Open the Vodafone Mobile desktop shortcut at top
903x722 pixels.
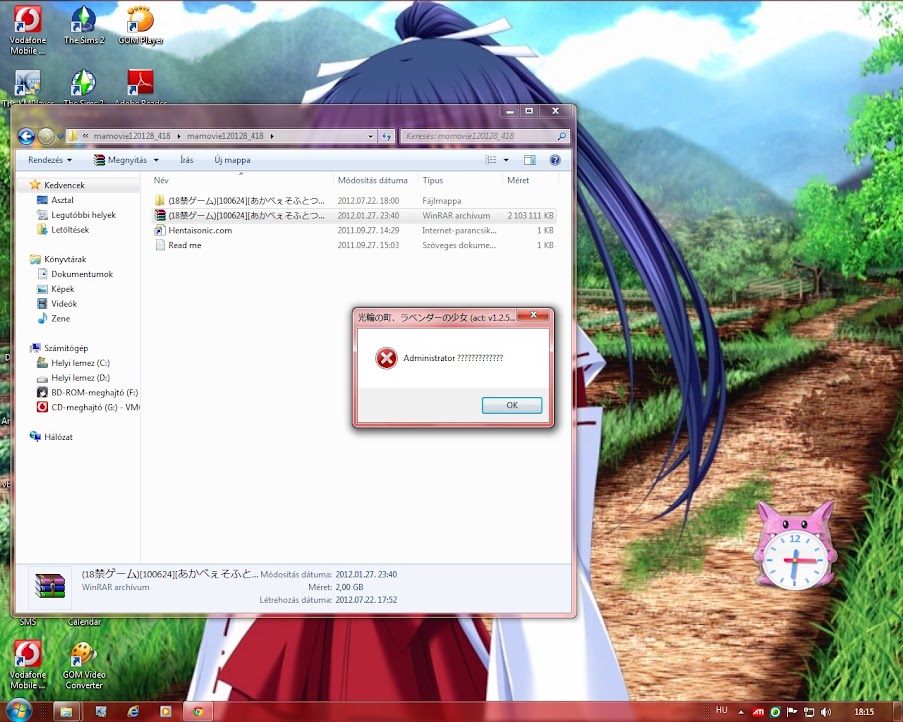(x=27, y=30)
